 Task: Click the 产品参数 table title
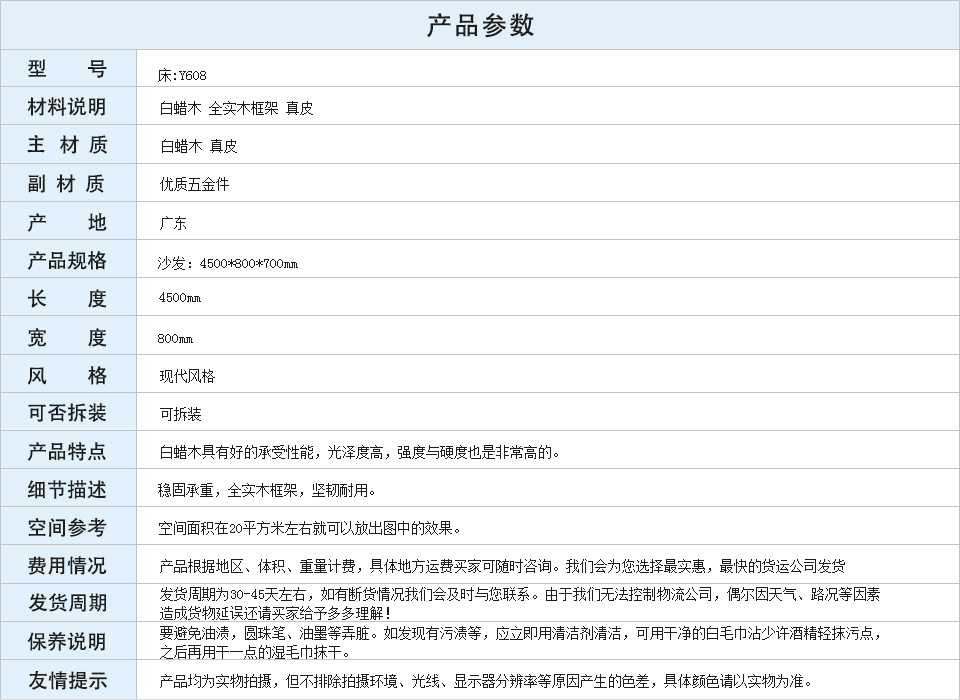click(x=480, y=25)
